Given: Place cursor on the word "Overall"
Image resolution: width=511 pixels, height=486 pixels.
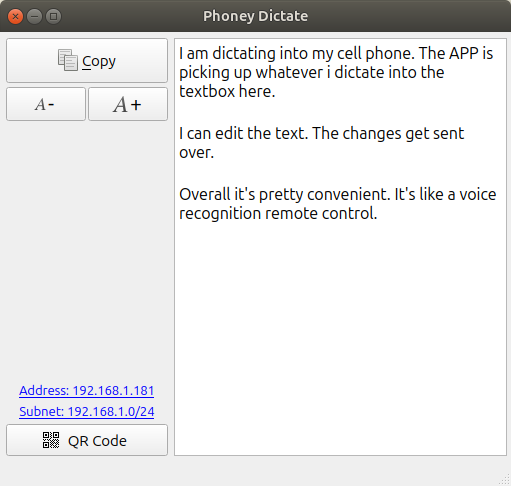Looking at the screenshot, I should pyautogui.click(x=205, y=194).
